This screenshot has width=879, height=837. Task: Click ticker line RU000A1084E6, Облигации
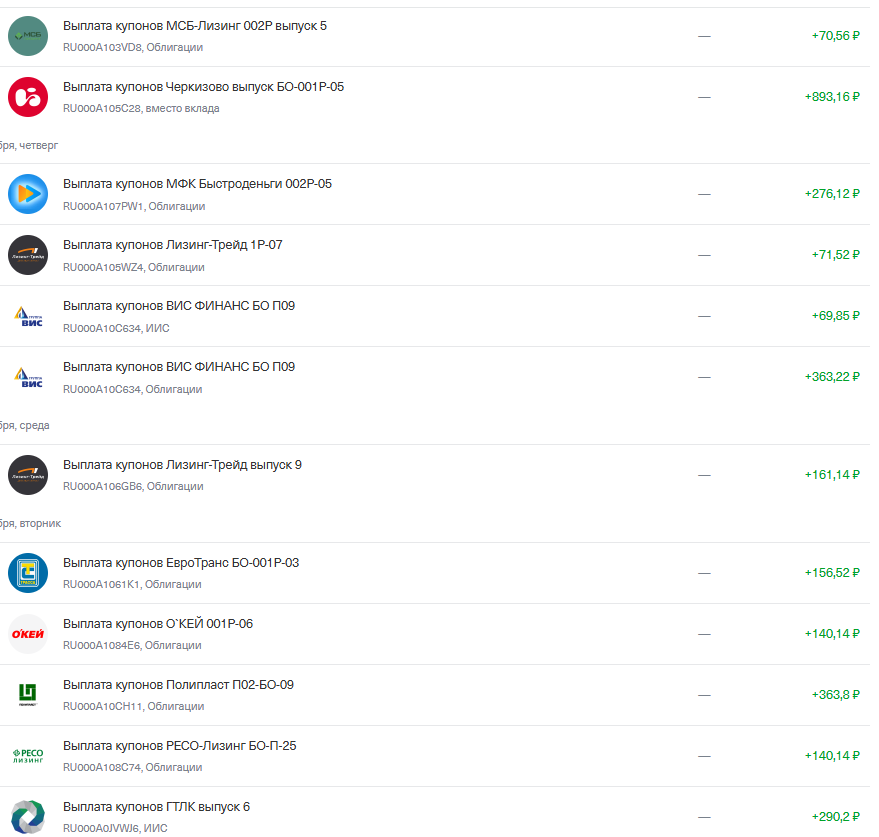(x=132, y=646)
